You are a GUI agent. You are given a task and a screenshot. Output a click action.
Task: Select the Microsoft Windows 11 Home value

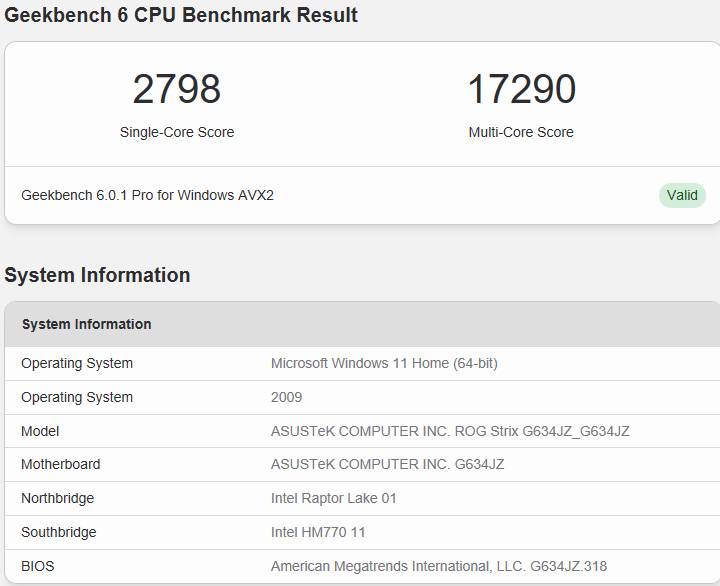[x=384, y=363]
